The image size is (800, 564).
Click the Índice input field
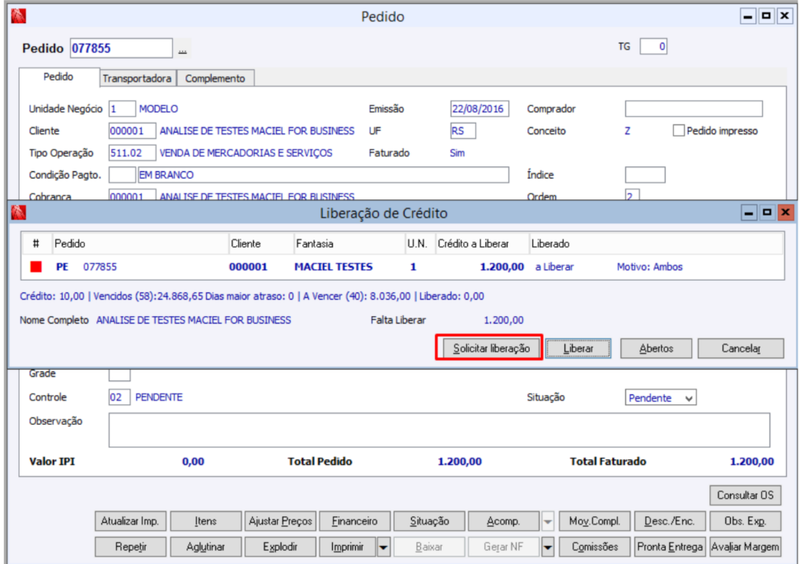pos(645,175)
